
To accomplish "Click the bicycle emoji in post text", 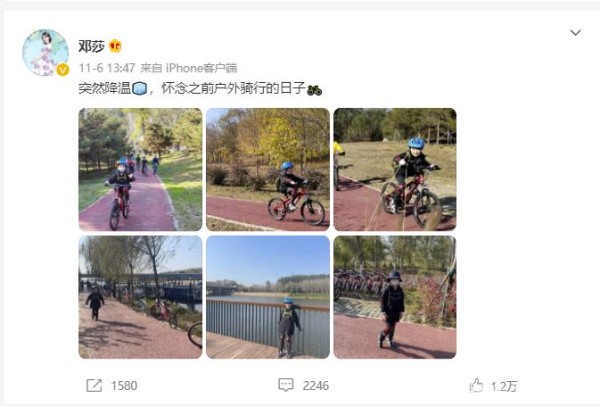I will tap(314, 90).
